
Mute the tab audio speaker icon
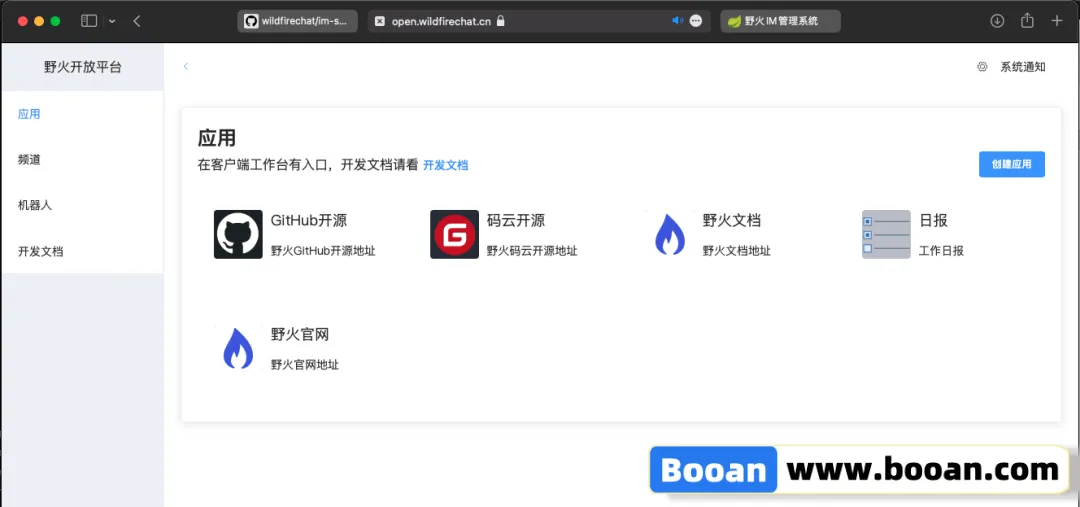677,21
